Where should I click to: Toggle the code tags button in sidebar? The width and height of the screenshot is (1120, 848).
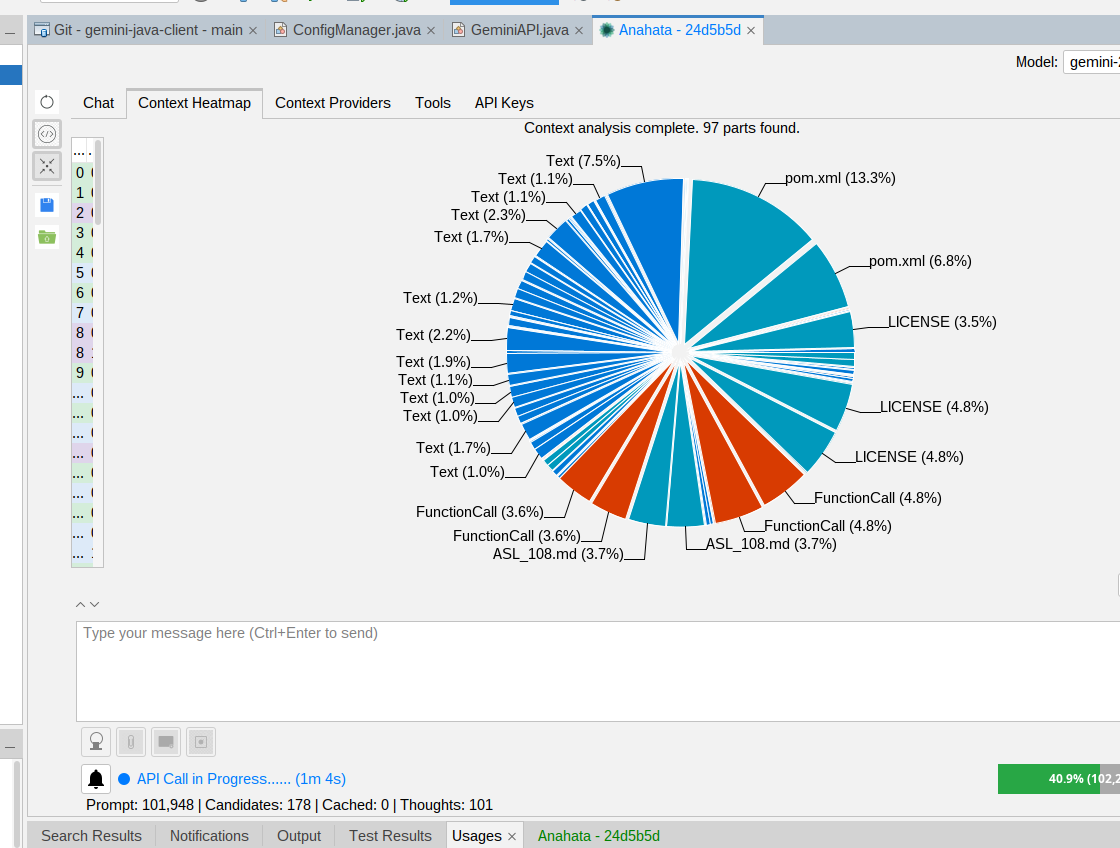(47, 134)
